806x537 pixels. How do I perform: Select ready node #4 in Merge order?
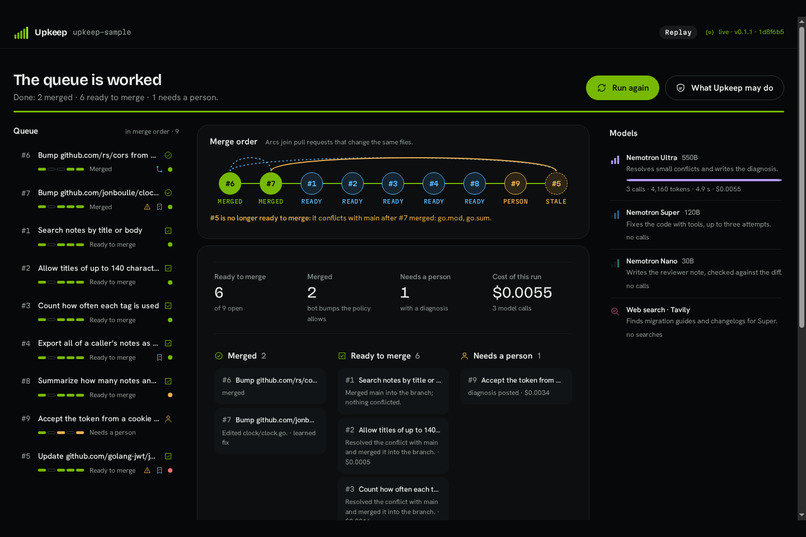click(x=434, y=183)
